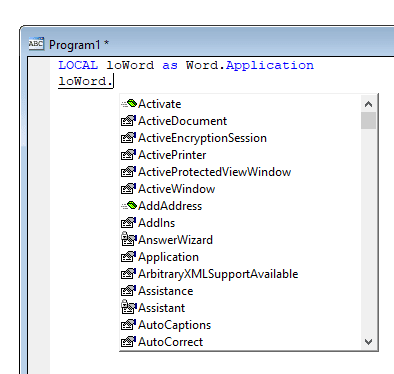Click the property icon beside ActiveProtectedViewWindow

(128, 172)
